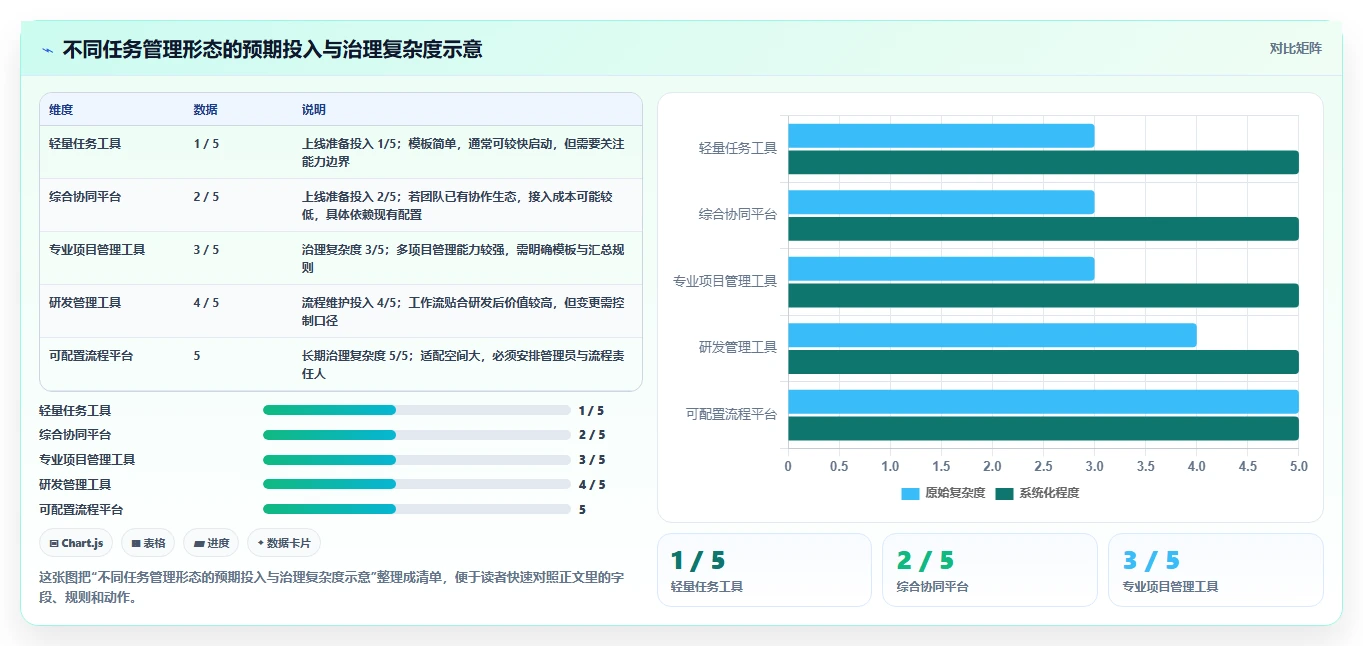
Task: Click 综合协同平台 green bar in chart
Action: coord(1043,229)
